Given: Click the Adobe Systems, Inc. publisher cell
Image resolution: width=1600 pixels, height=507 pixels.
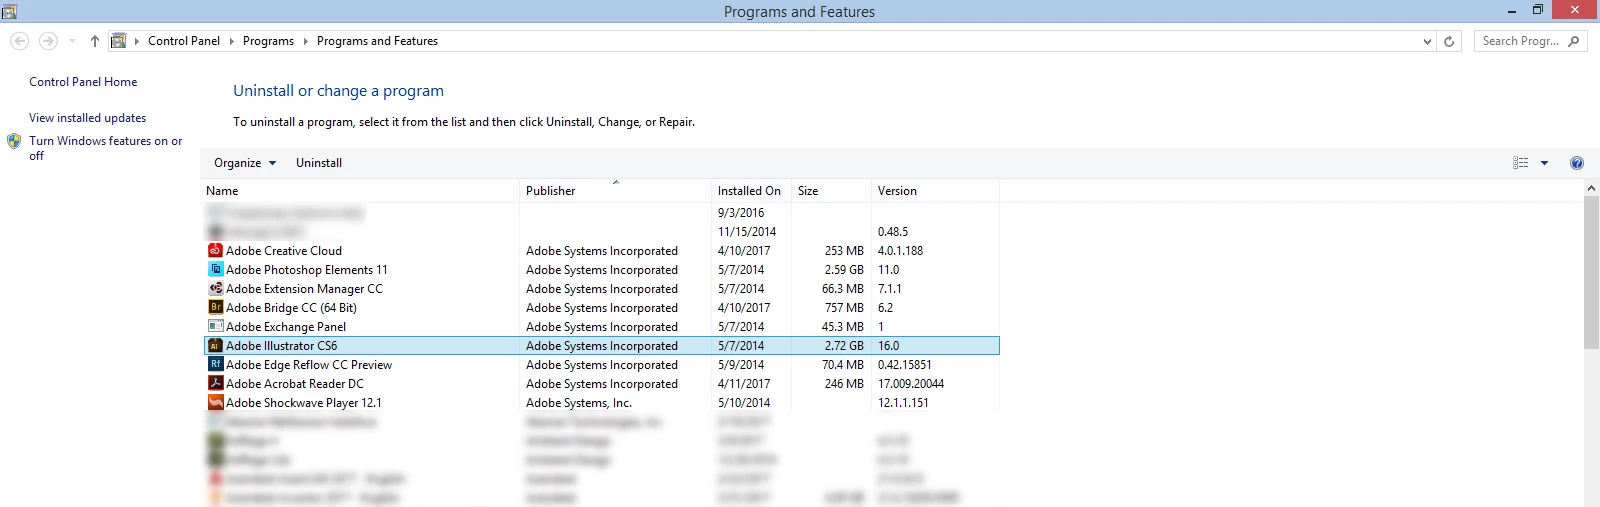Looking at the screenshot, I should tap(579, 403).
